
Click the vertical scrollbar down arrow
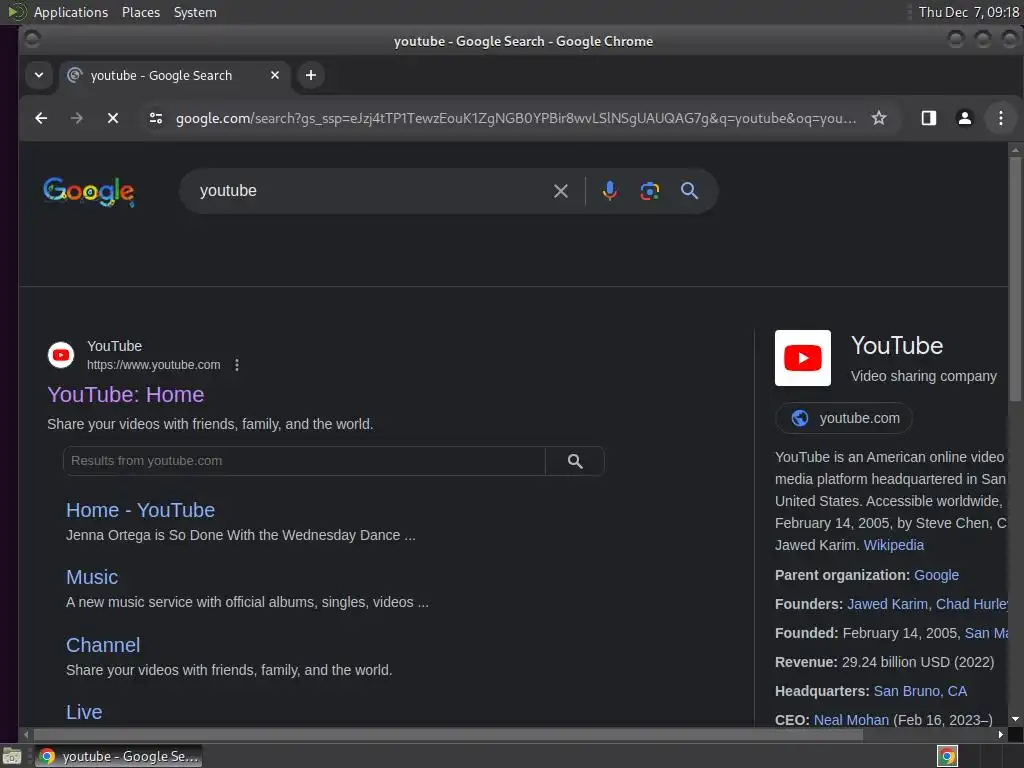[x=1015, y=719]
